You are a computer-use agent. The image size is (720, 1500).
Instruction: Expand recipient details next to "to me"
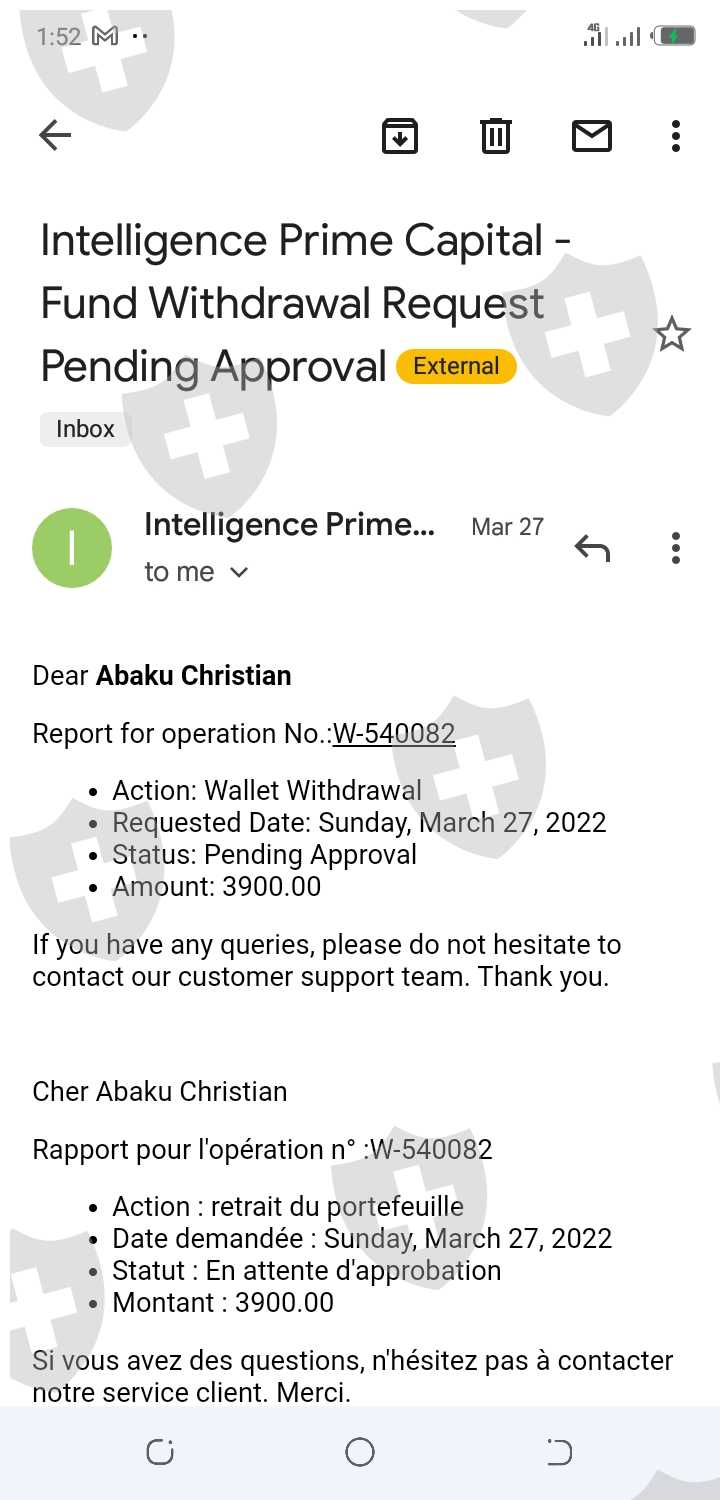(239, 572)
